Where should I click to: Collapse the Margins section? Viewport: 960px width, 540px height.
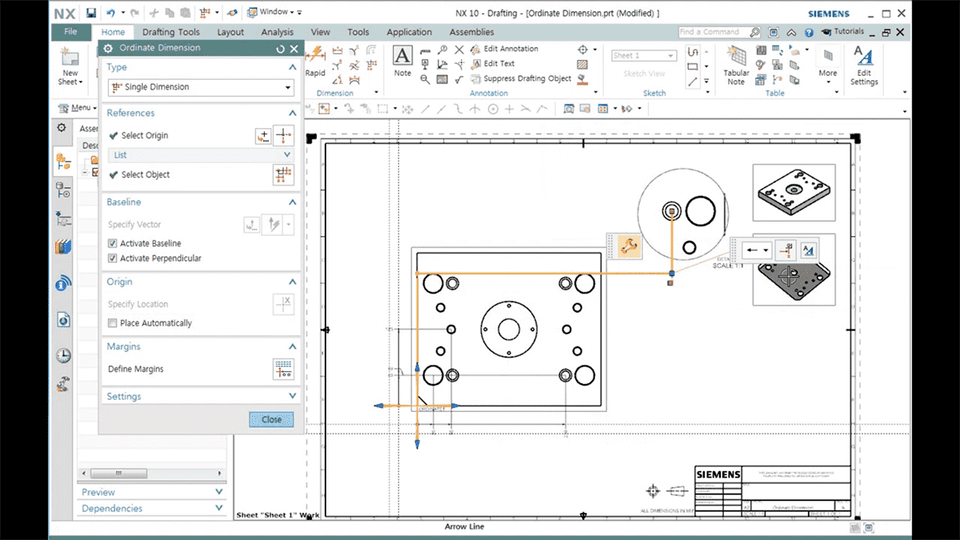click(x=292, y=347)
